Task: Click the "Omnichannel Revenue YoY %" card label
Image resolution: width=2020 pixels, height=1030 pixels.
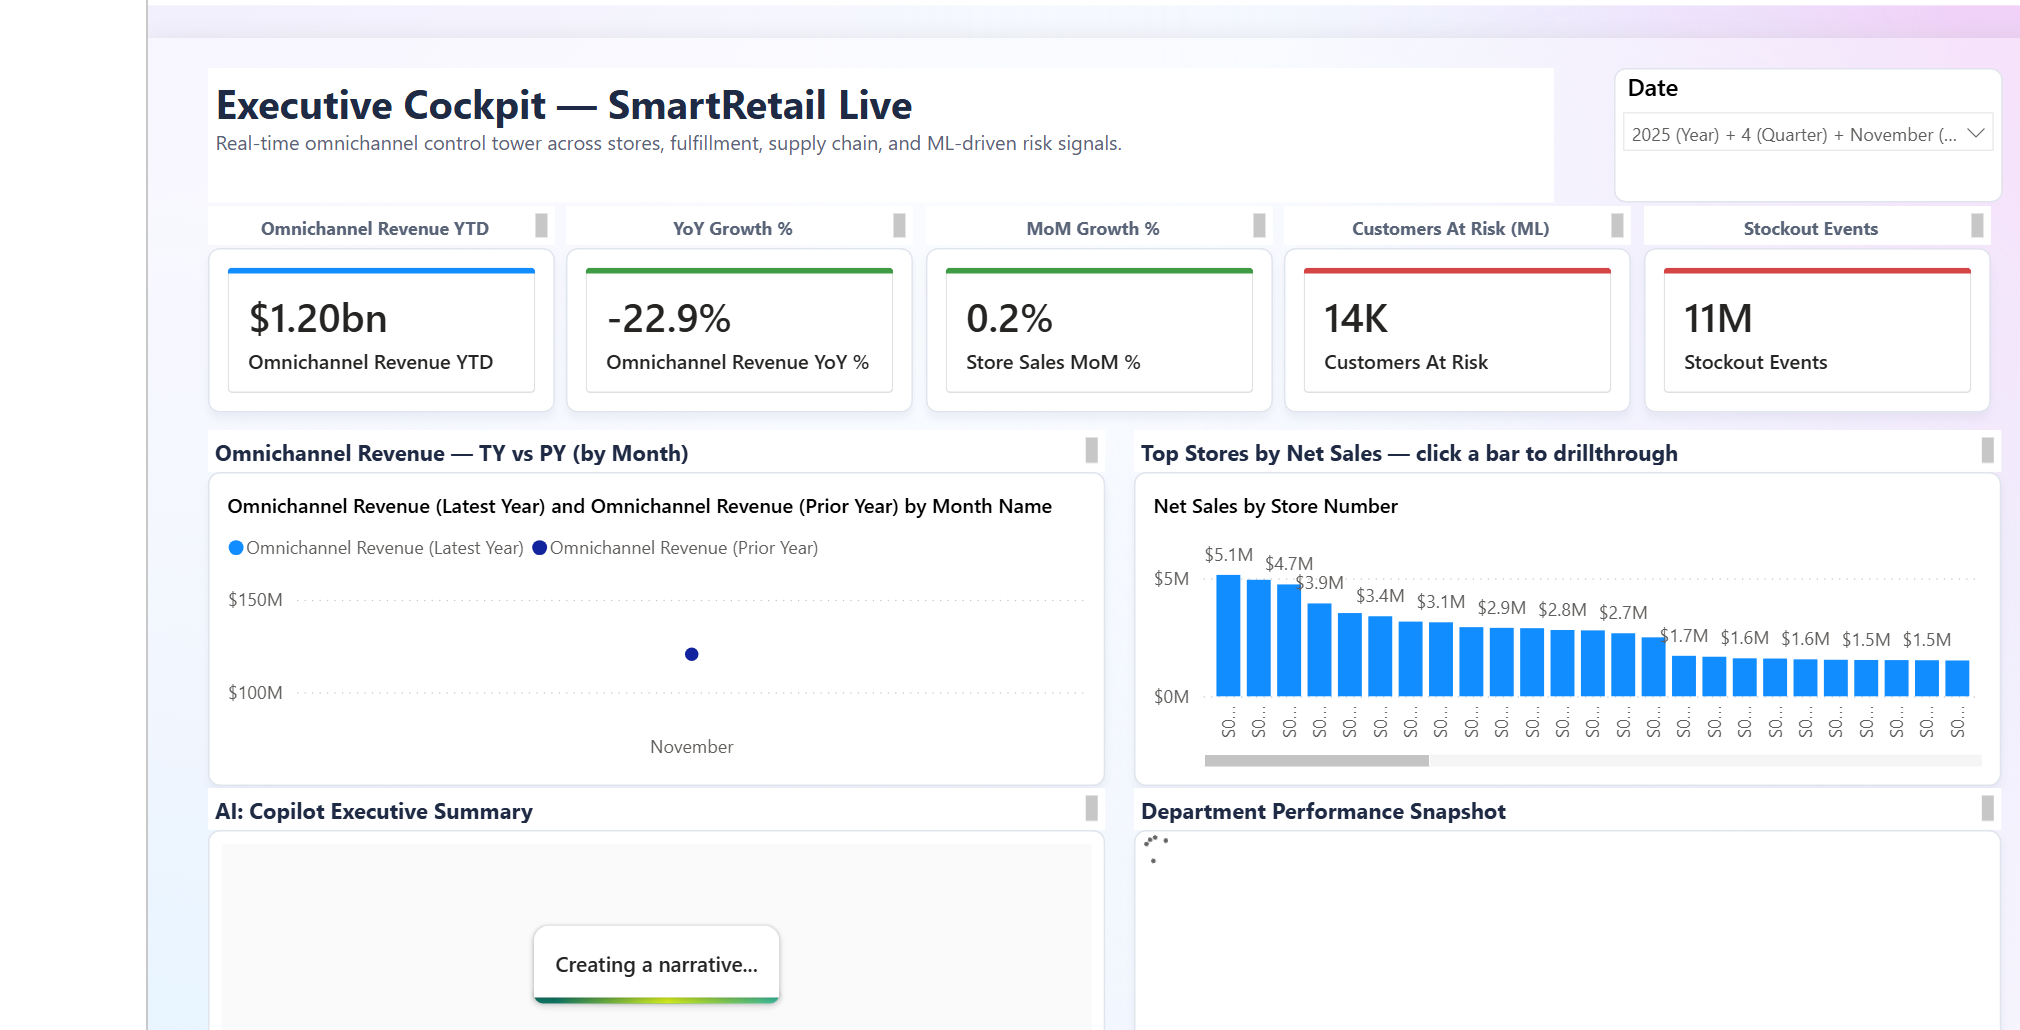Action: pyautogui.click(x=737, y=362)
